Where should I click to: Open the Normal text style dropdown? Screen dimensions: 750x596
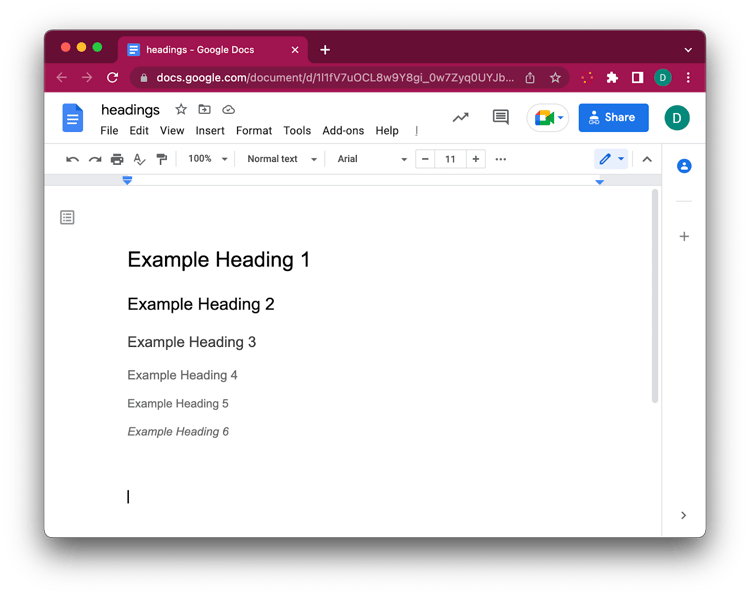point(281,159)
